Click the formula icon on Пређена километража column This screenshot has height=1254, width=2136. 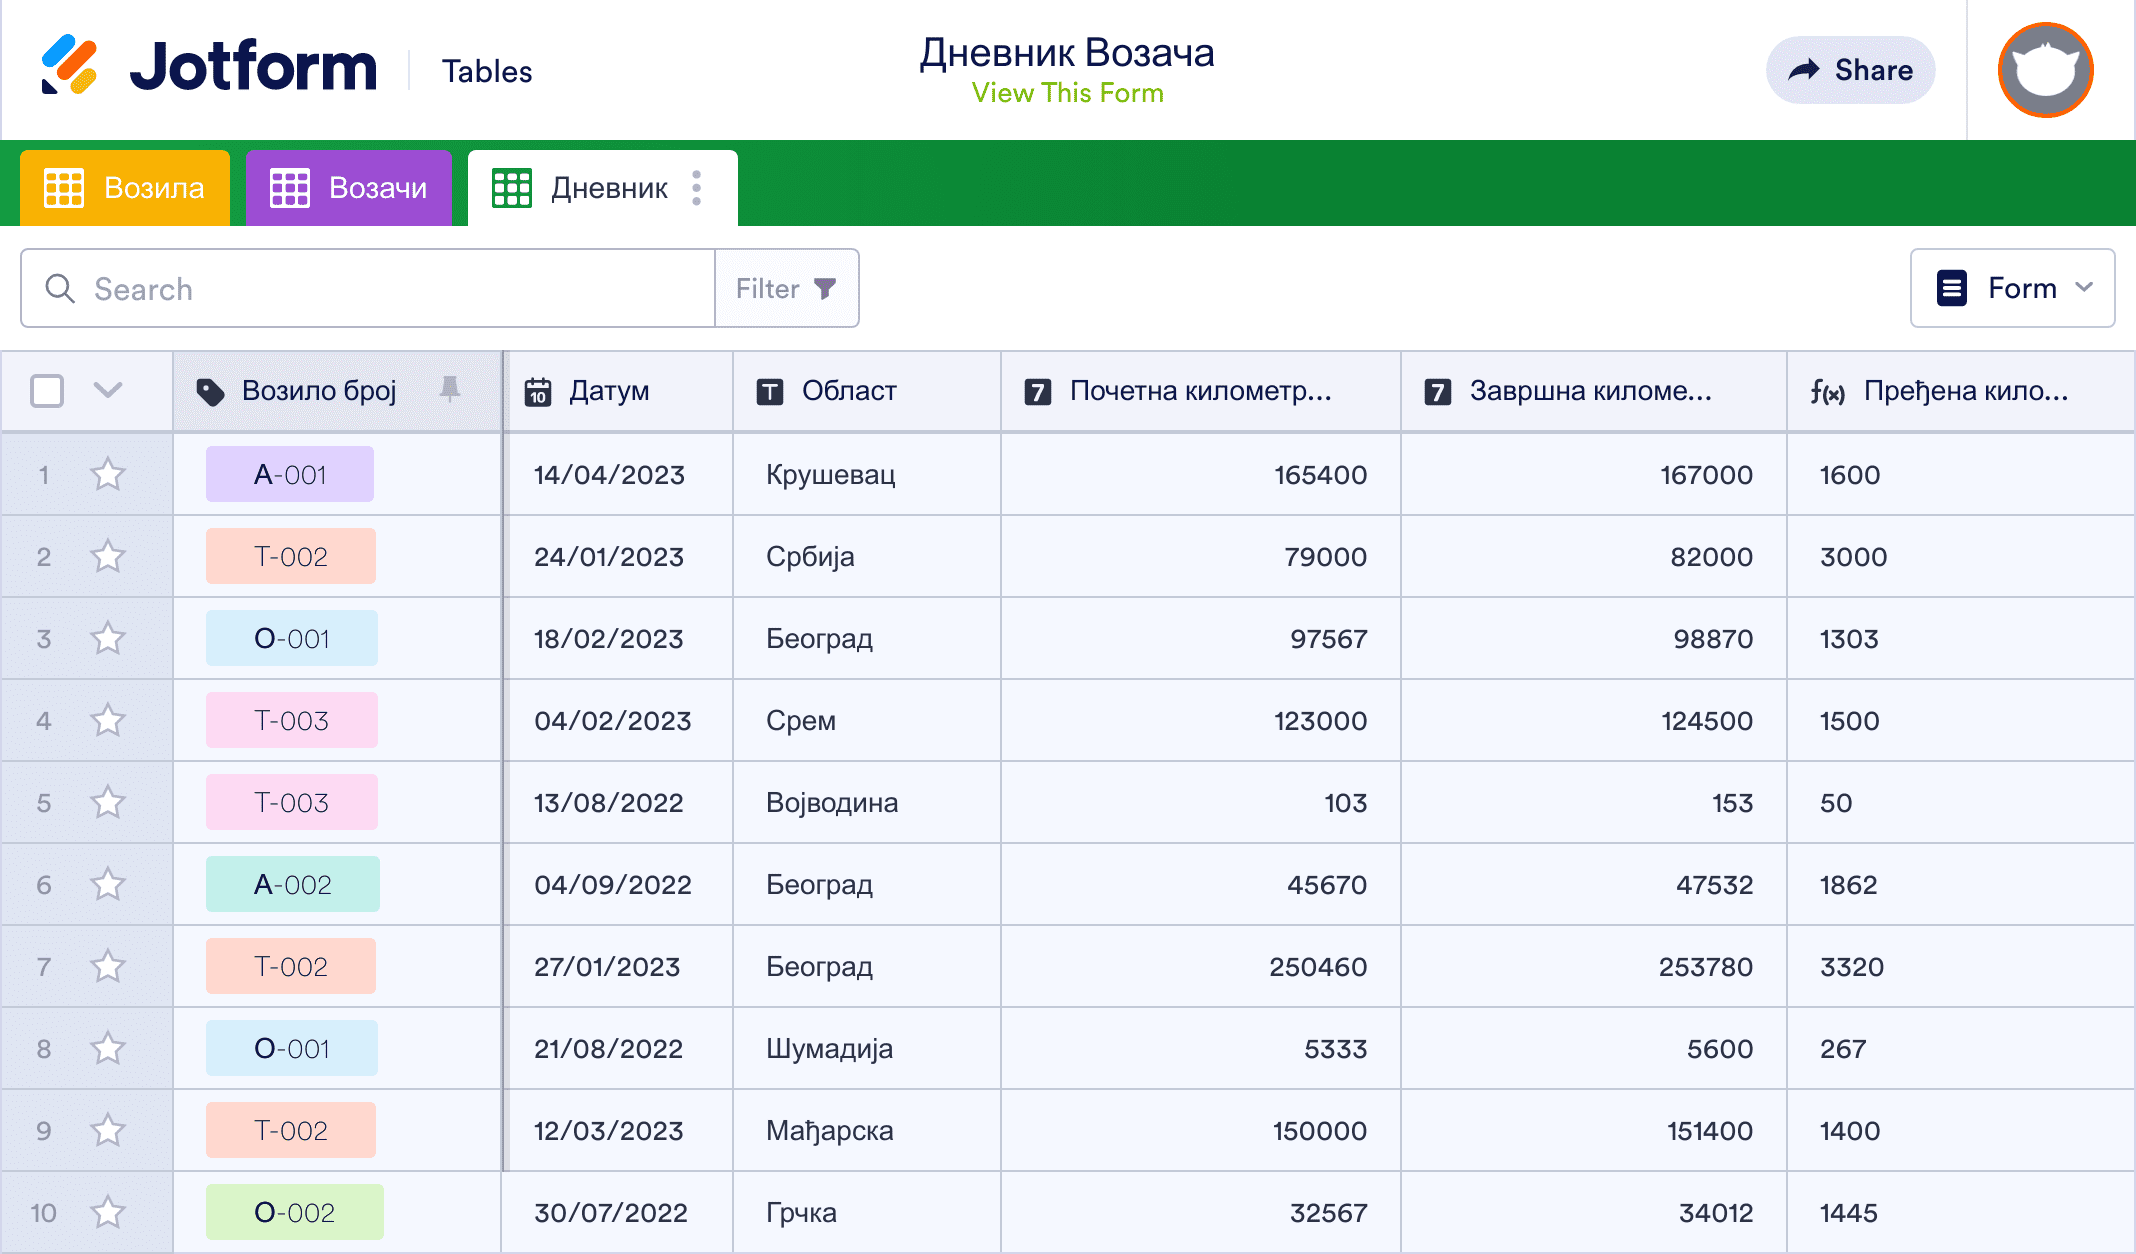click(1827, 391)
